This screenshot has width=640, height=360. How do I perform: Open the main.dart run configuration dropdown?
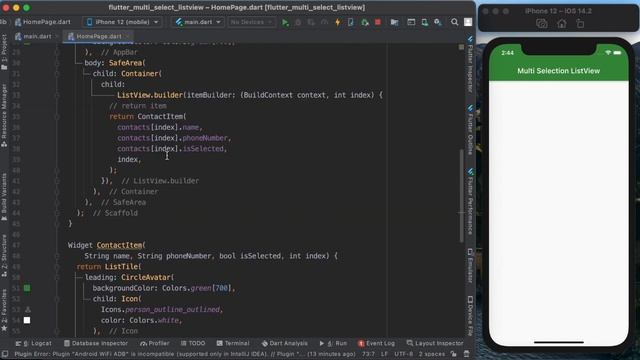coord(198,22)
